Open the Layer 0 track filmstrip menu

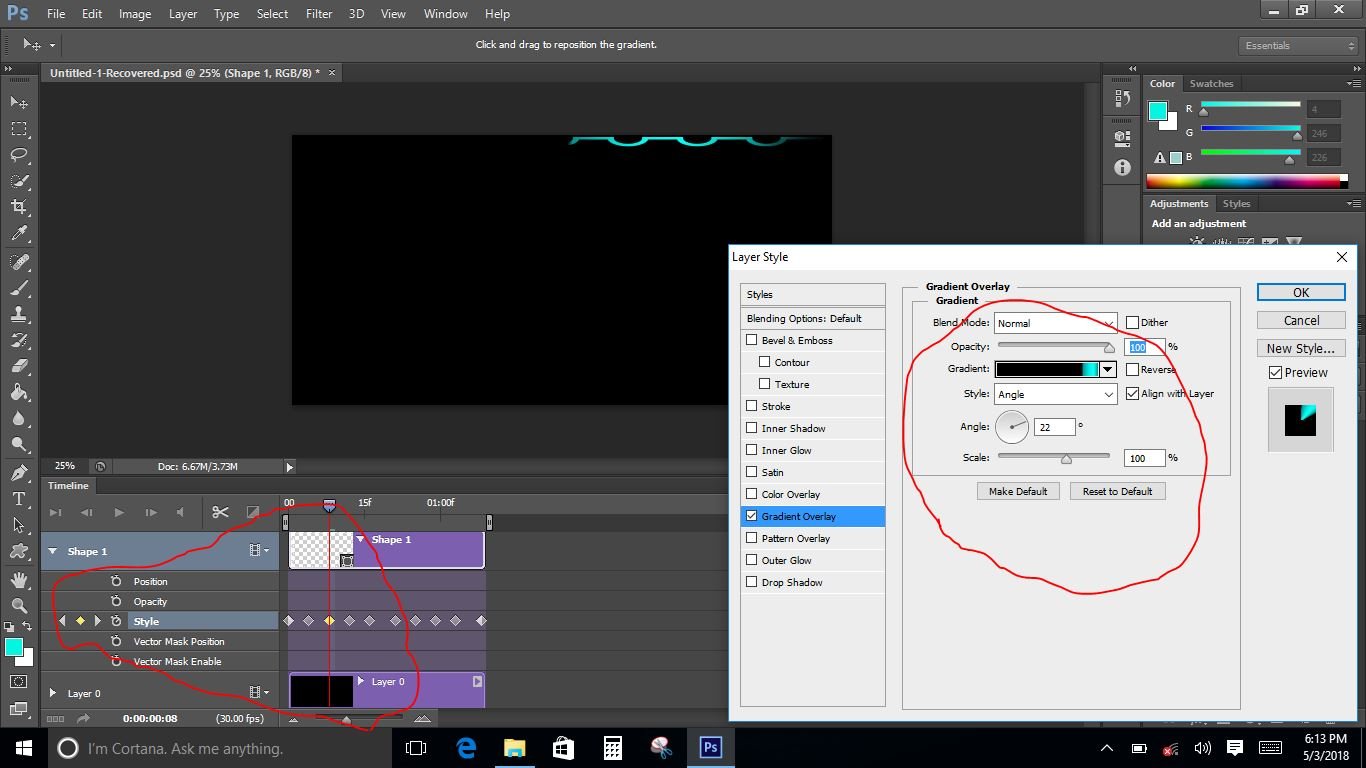[259, 692]
